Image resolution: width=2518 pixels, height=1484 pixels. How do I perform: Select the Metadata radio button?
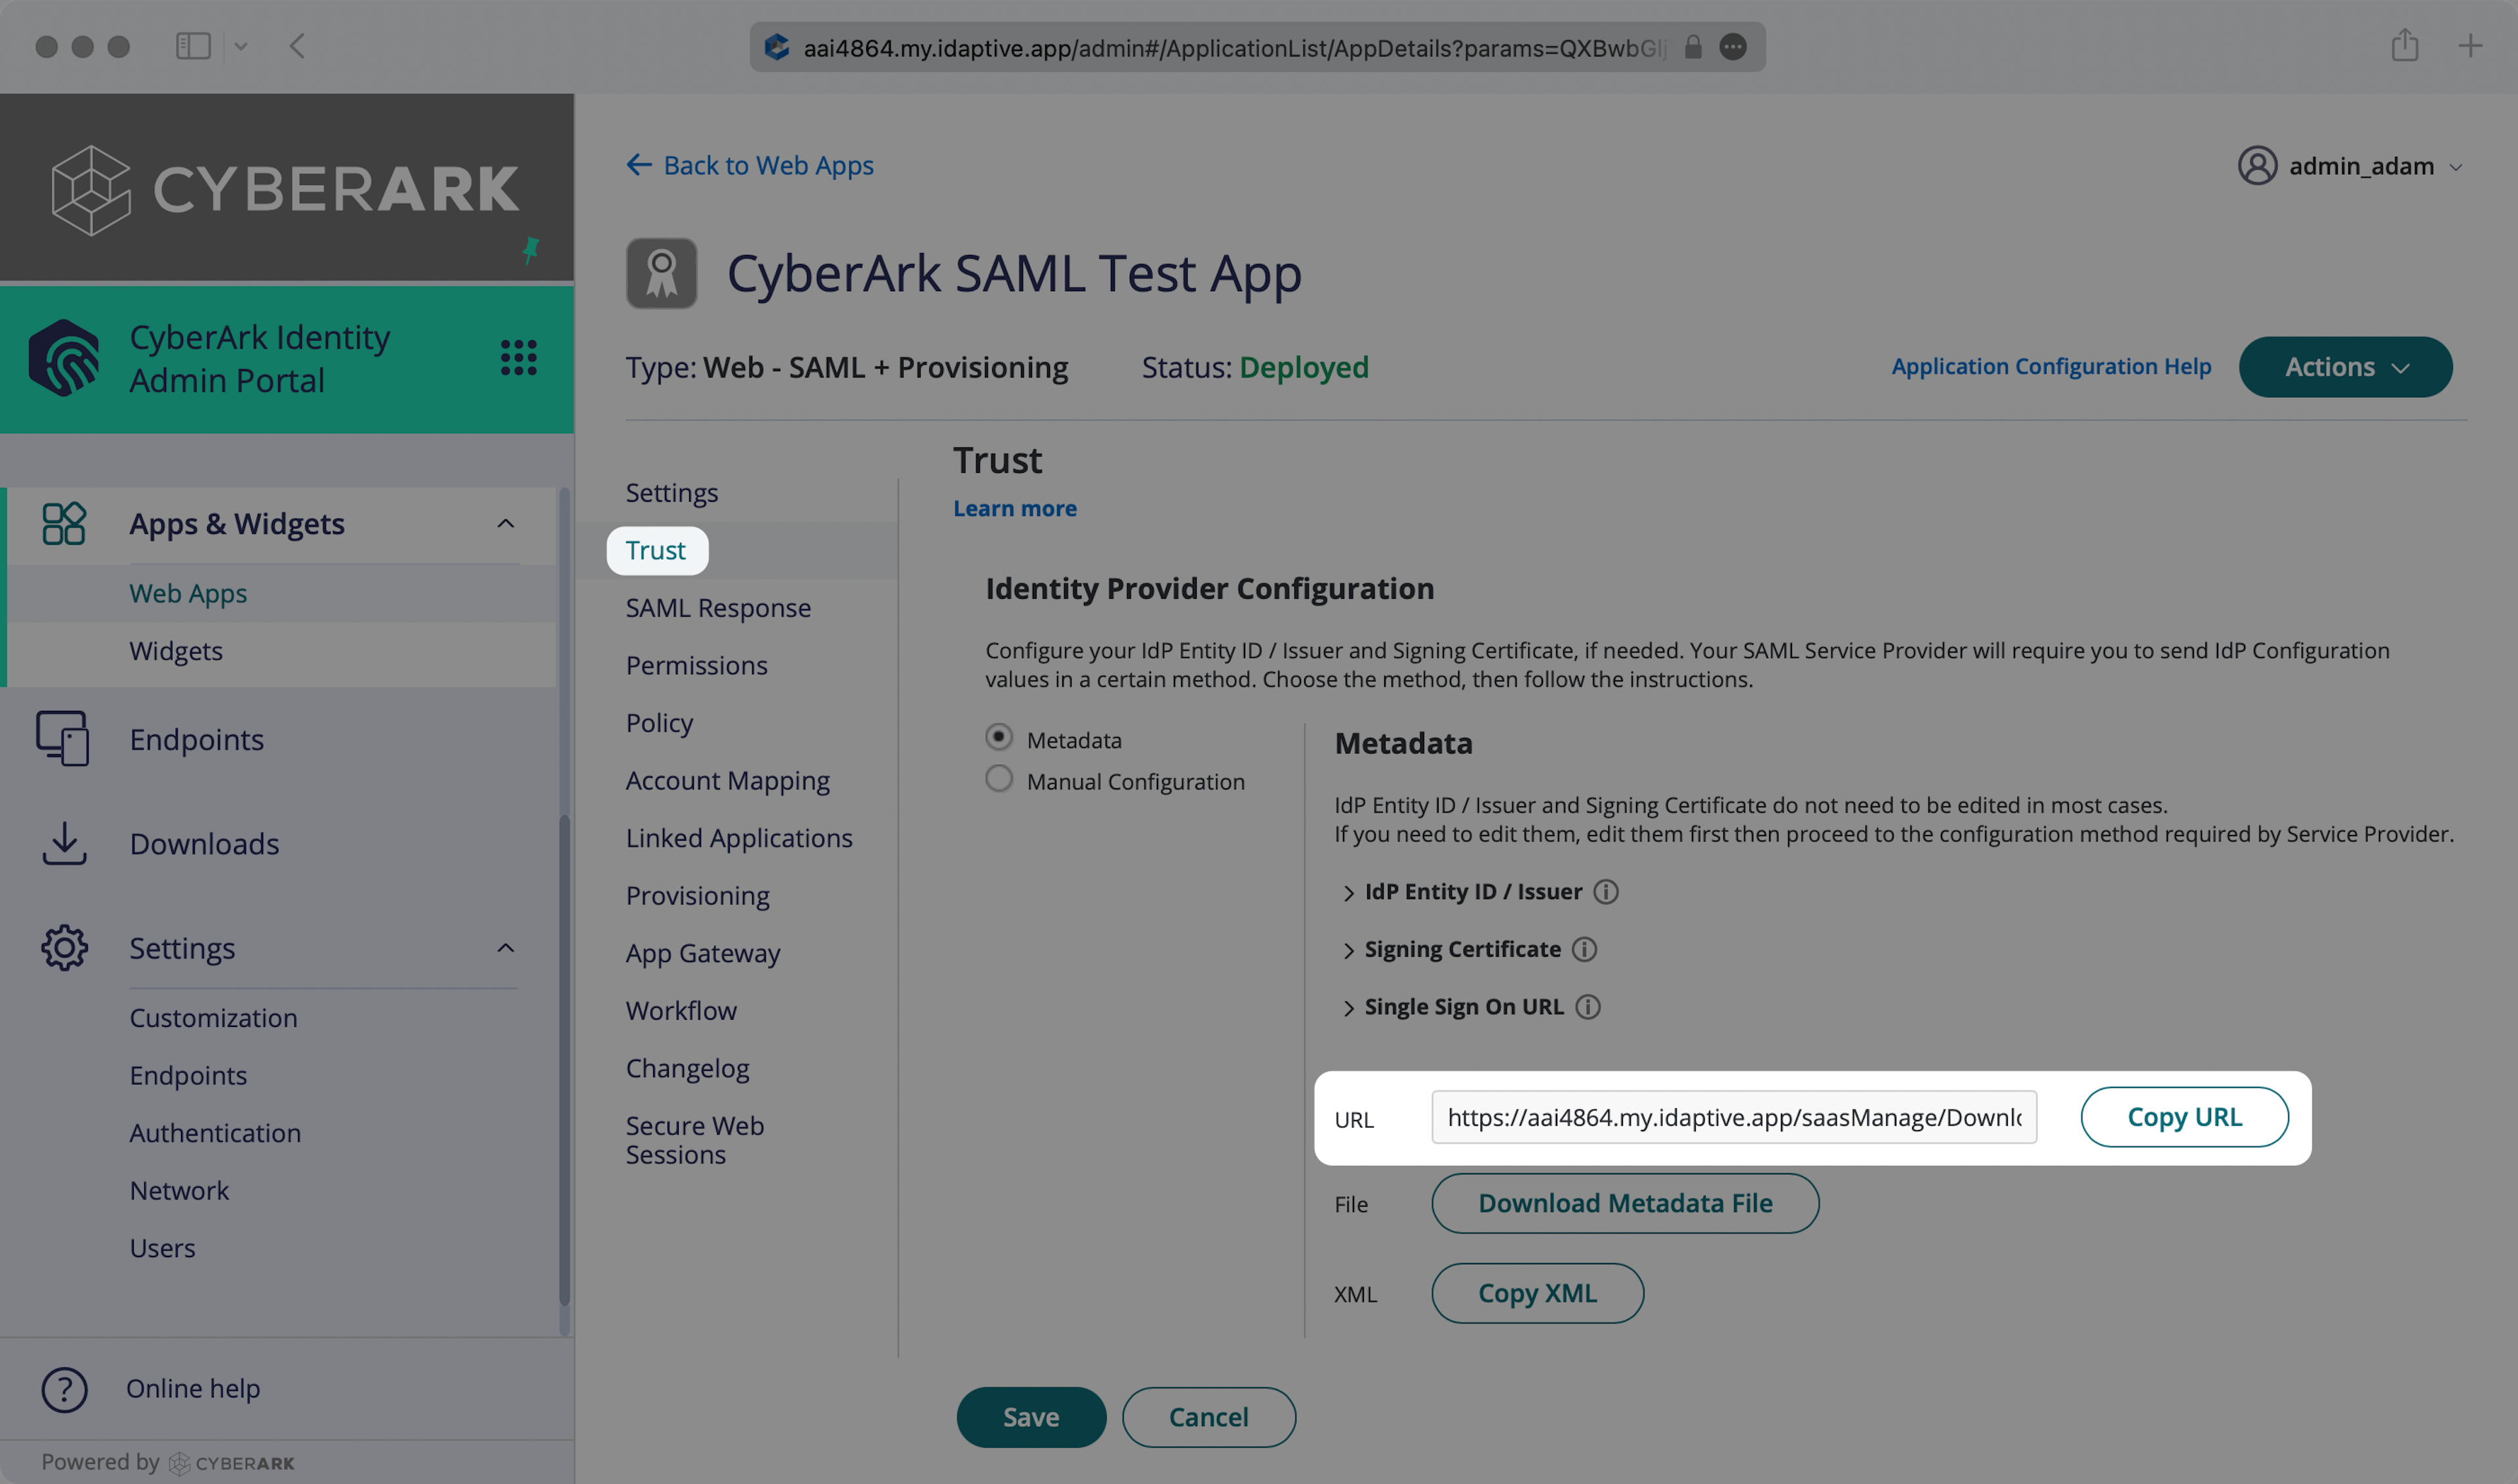tap(998, 738)
